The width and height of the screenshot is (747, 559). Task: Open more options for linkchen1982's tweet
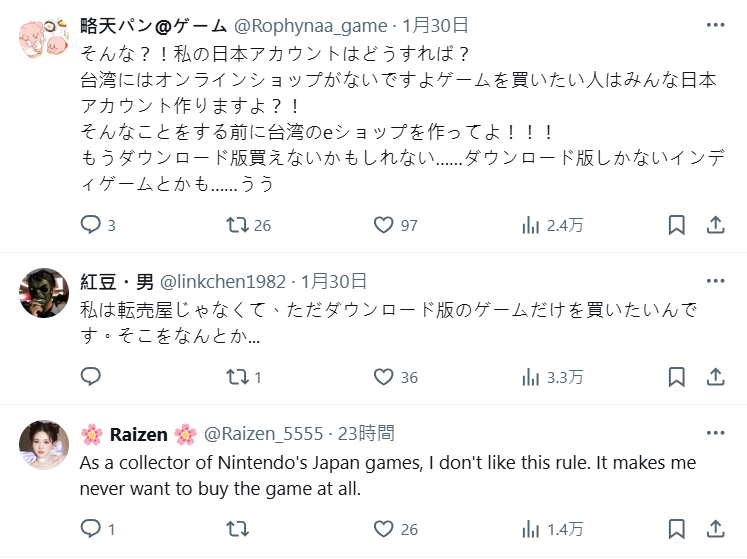click(715, 281)
